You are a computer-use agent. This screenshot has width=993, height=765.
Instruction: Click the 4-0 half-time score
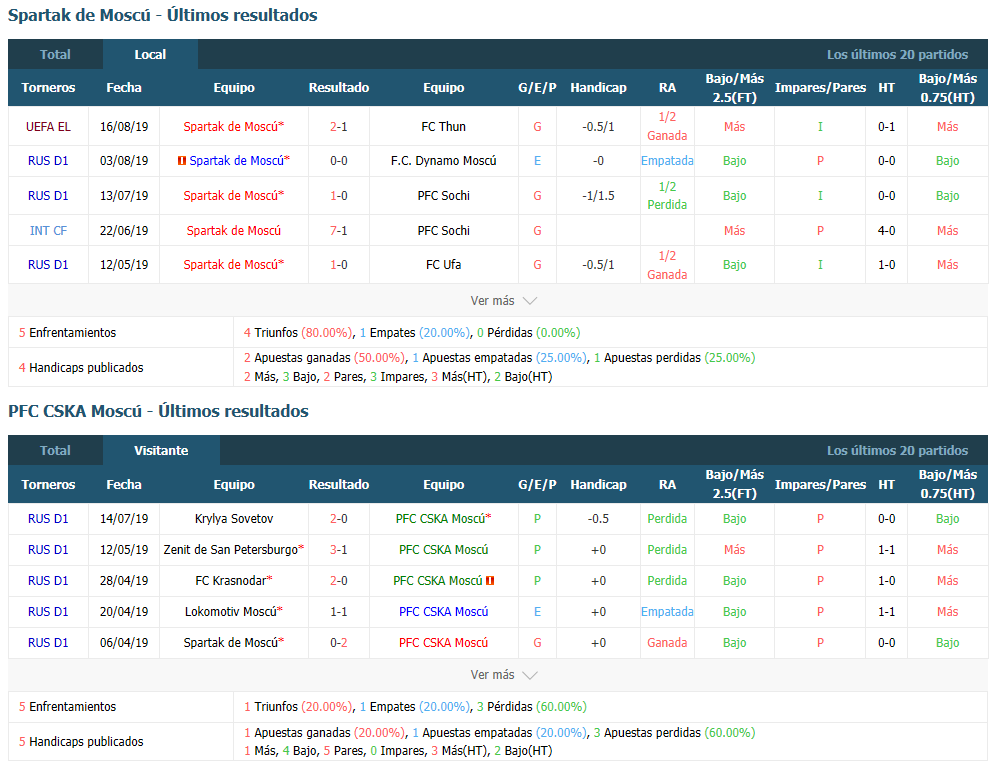(887, 231)
